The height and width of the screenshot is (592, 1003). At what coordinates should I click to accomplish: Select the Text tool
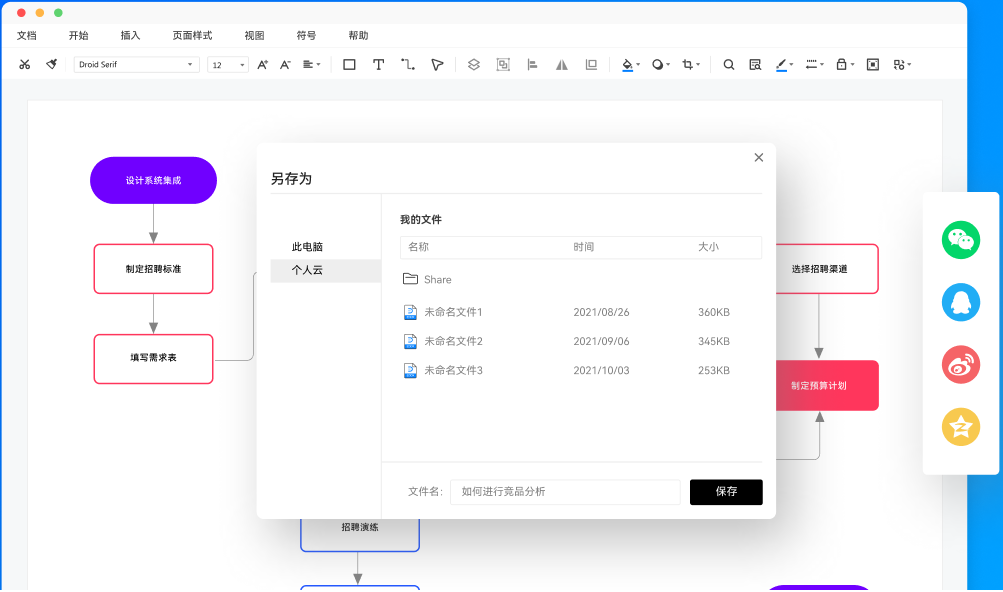coord(377,63)
